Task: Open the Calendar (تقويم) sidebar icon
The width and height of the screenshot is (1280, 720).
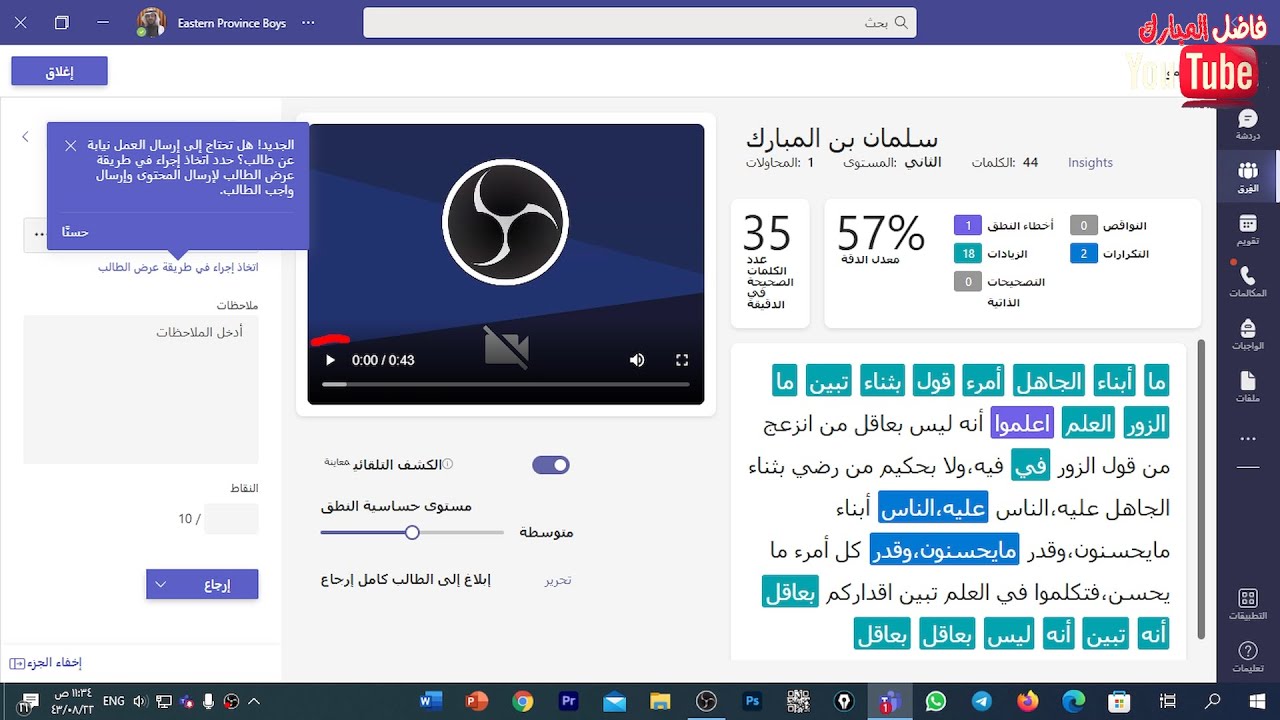Action: pyautogui.click(x=1247, y=230)
